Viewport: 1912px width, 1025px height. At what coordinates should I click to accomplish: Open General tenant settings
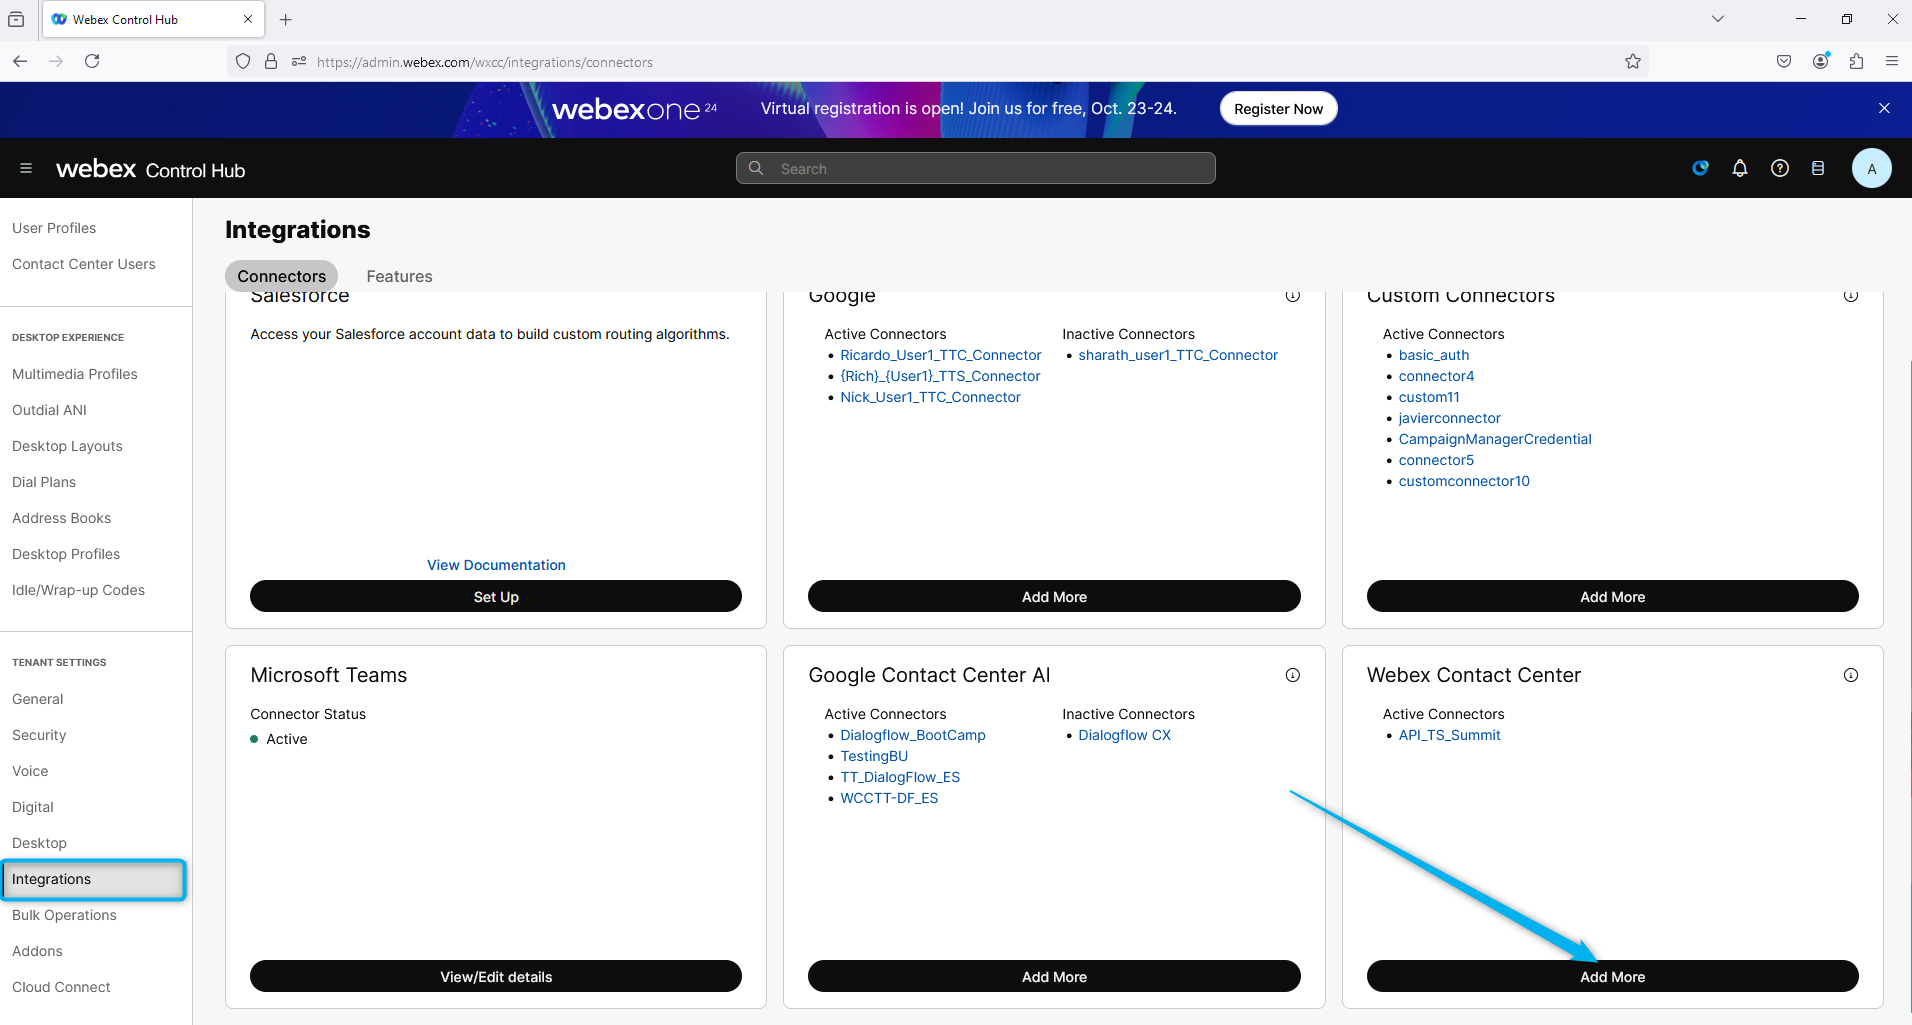tap(37, 699)
